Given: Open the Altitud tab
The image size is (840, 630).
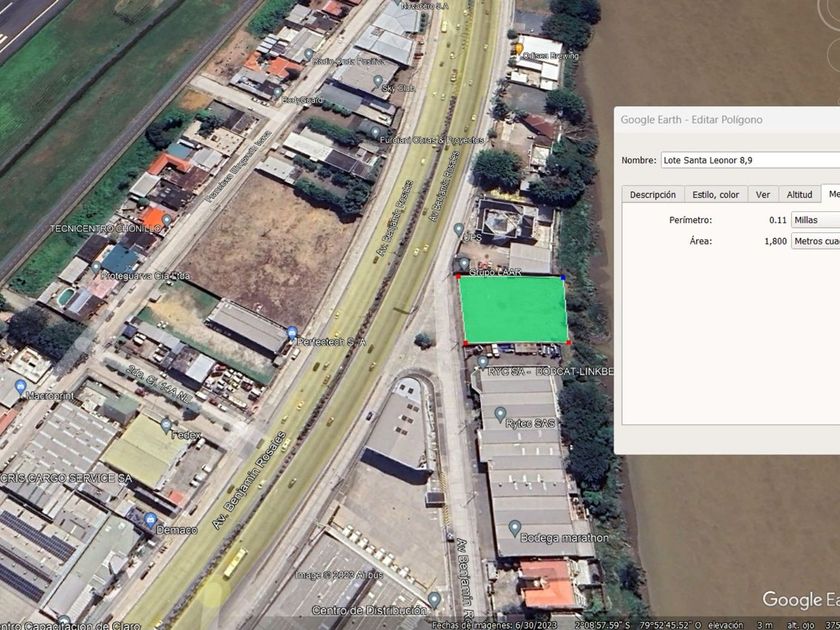Looking at the screenshot, I should coord(799,194).
